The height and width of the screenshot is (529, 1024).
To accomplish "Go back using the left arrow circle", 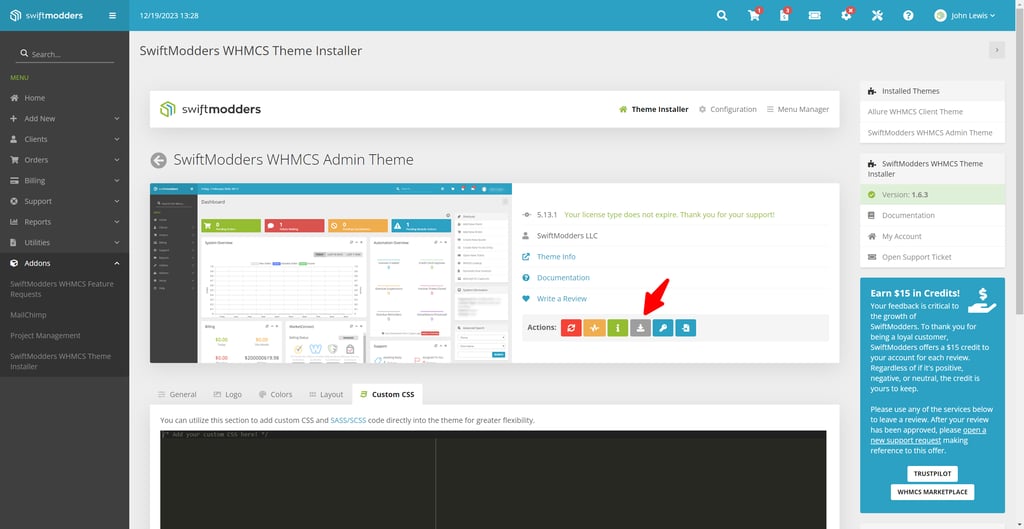I will 158,160.
